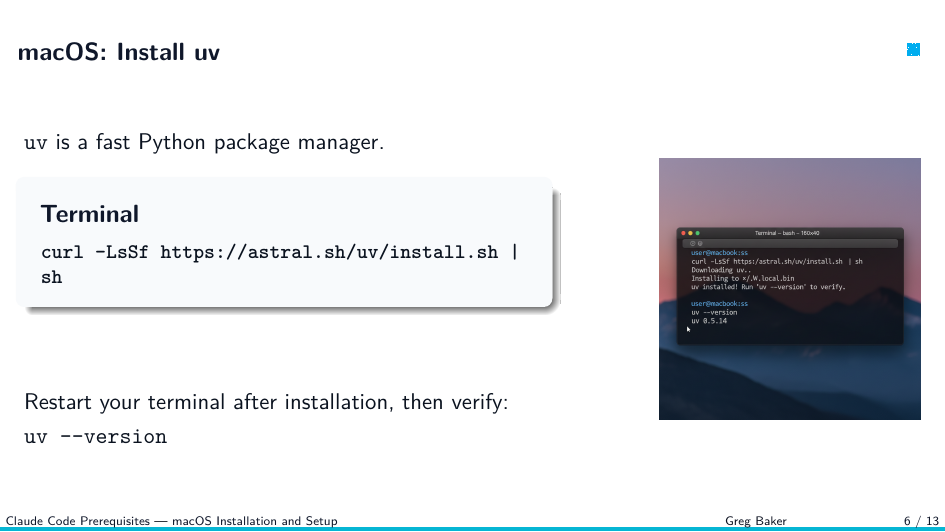The width and height of the screenshot is (945, 532).
Task: Click the terminal screenshot image
Action: pos(790,289)
